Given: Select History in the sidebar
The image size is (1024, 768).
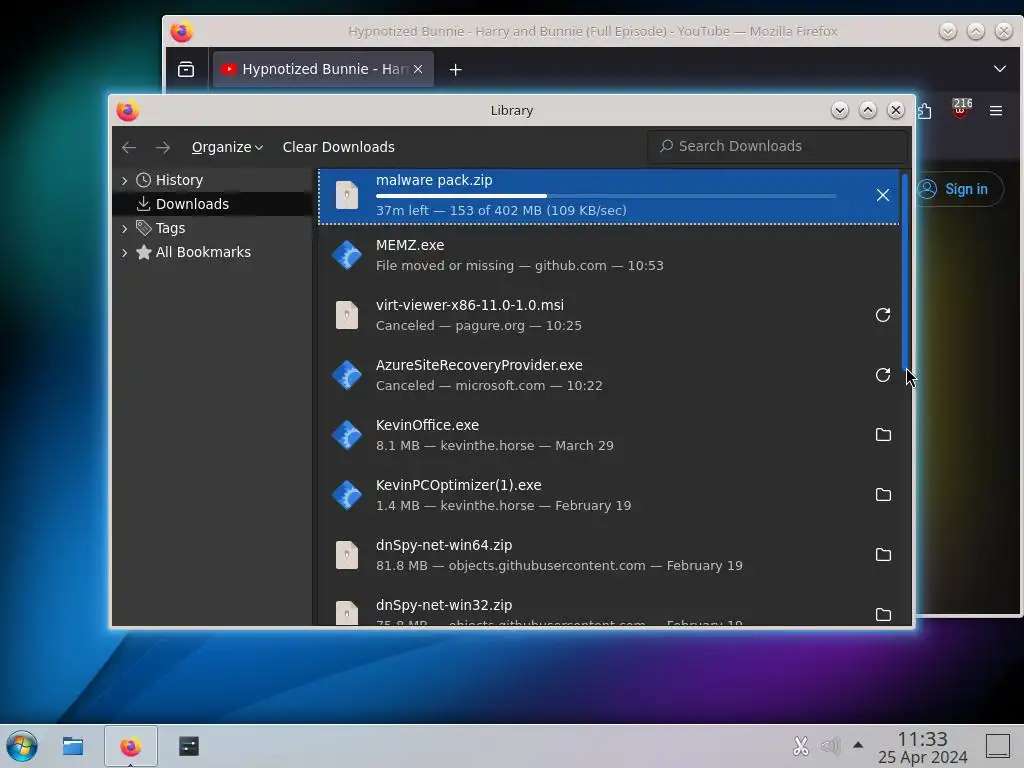Looking at the screenshot, I should click(212, 180).
